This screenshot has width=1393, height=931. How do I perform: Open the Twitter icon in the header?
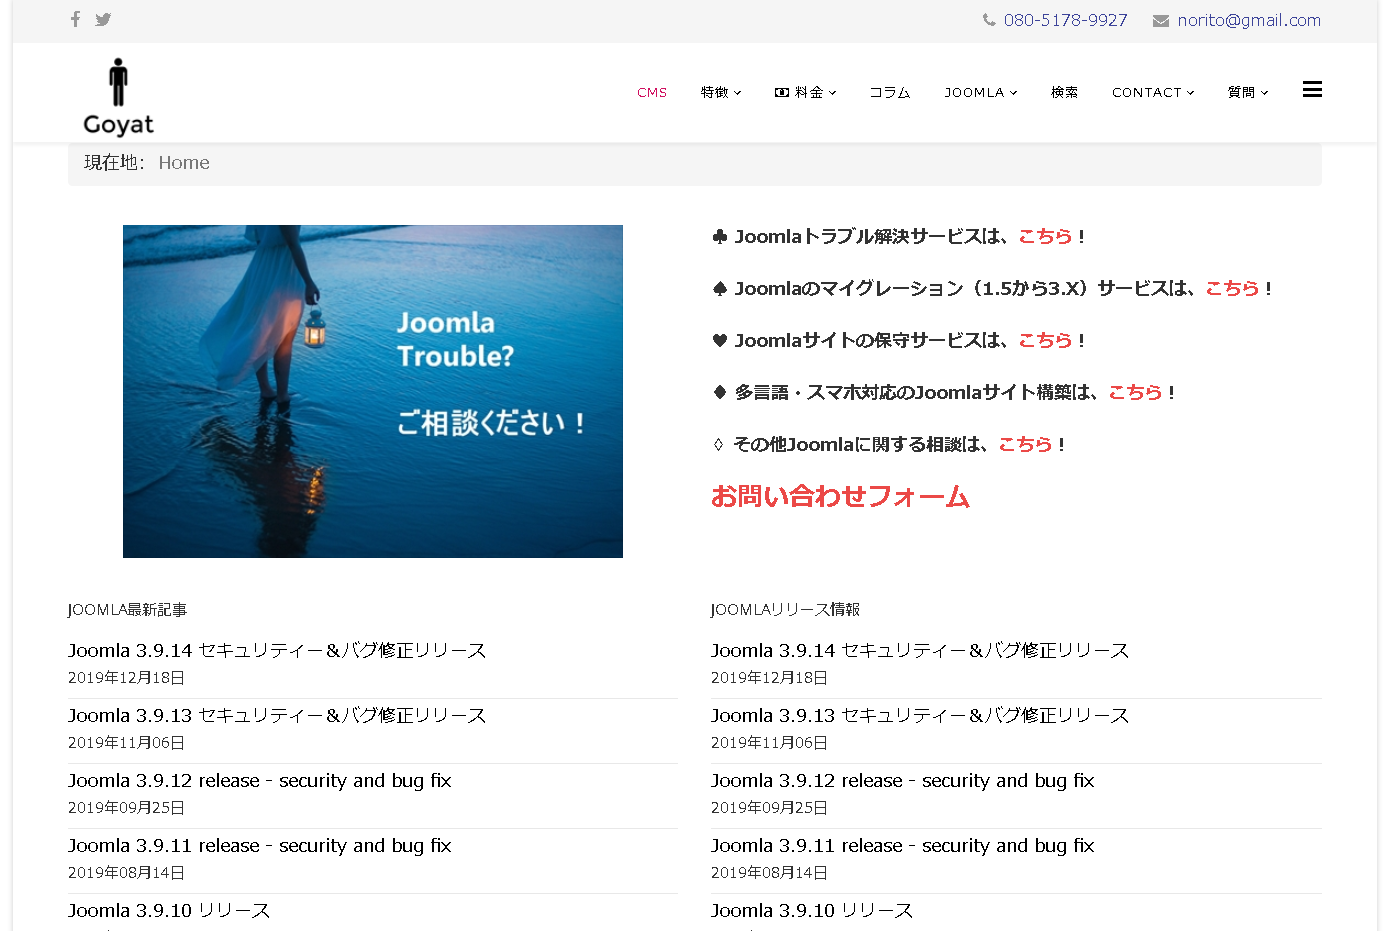pos(103,18)
